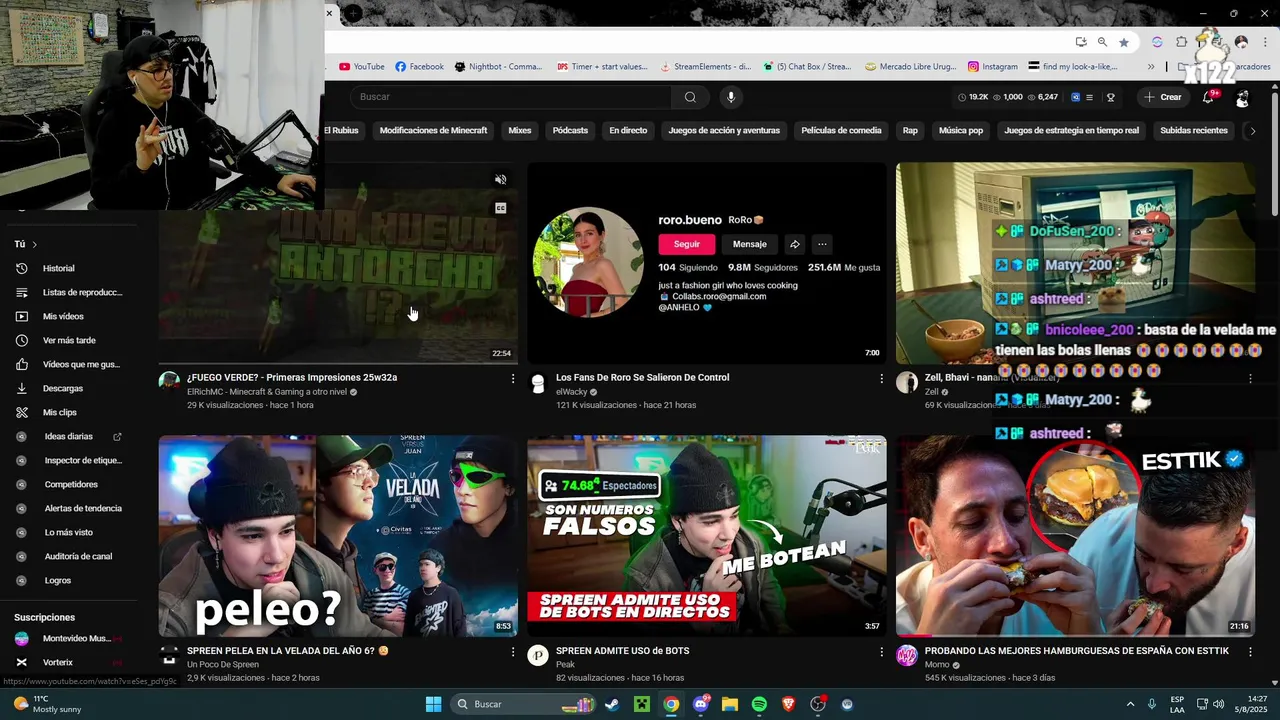The image size is (1280, 720).
Task: Open Steam from the taskbar
Action: (x=612, y=704)
